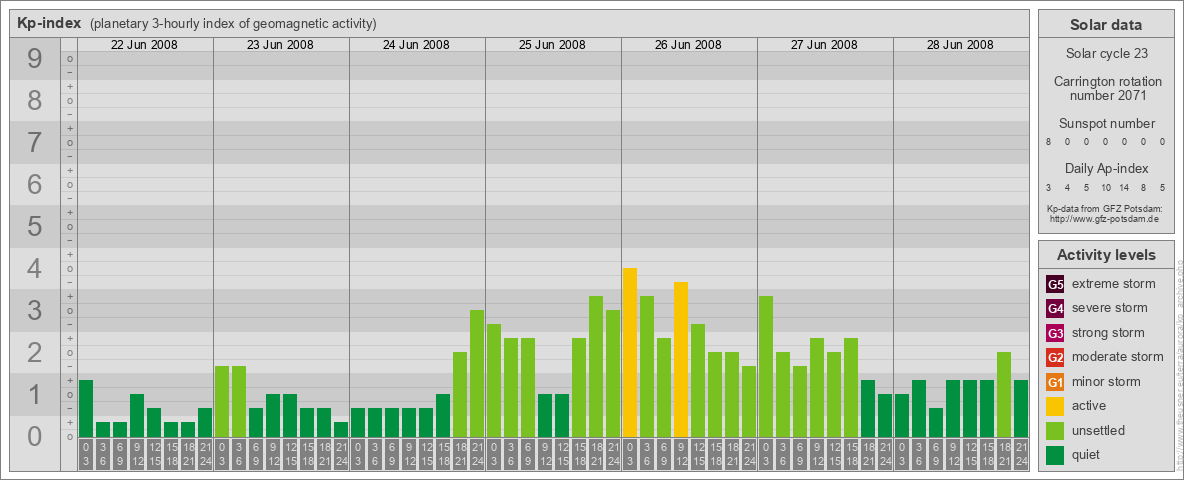Click Carrington rotation number 2071 text
The width and height of the screenshot is (1184, 480).
[x=1108, y=88]
